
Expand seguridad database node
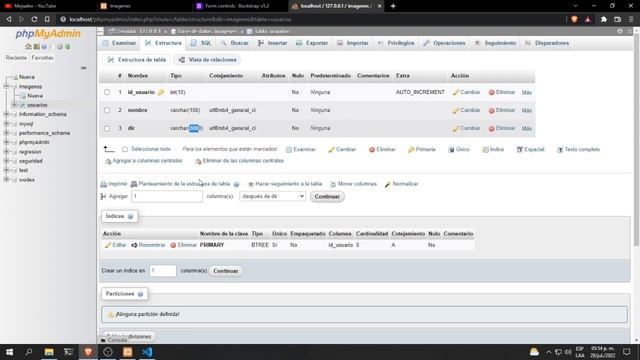tap(6, 161)
